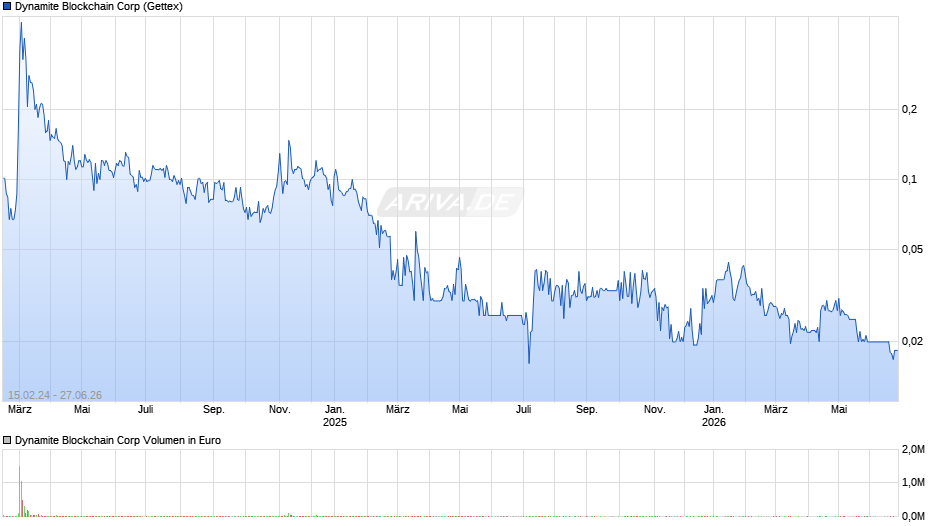Click the 'Dynamite Blockchain Corp Volumen in Euro' label
940x526 pixels.
point(118,440)
